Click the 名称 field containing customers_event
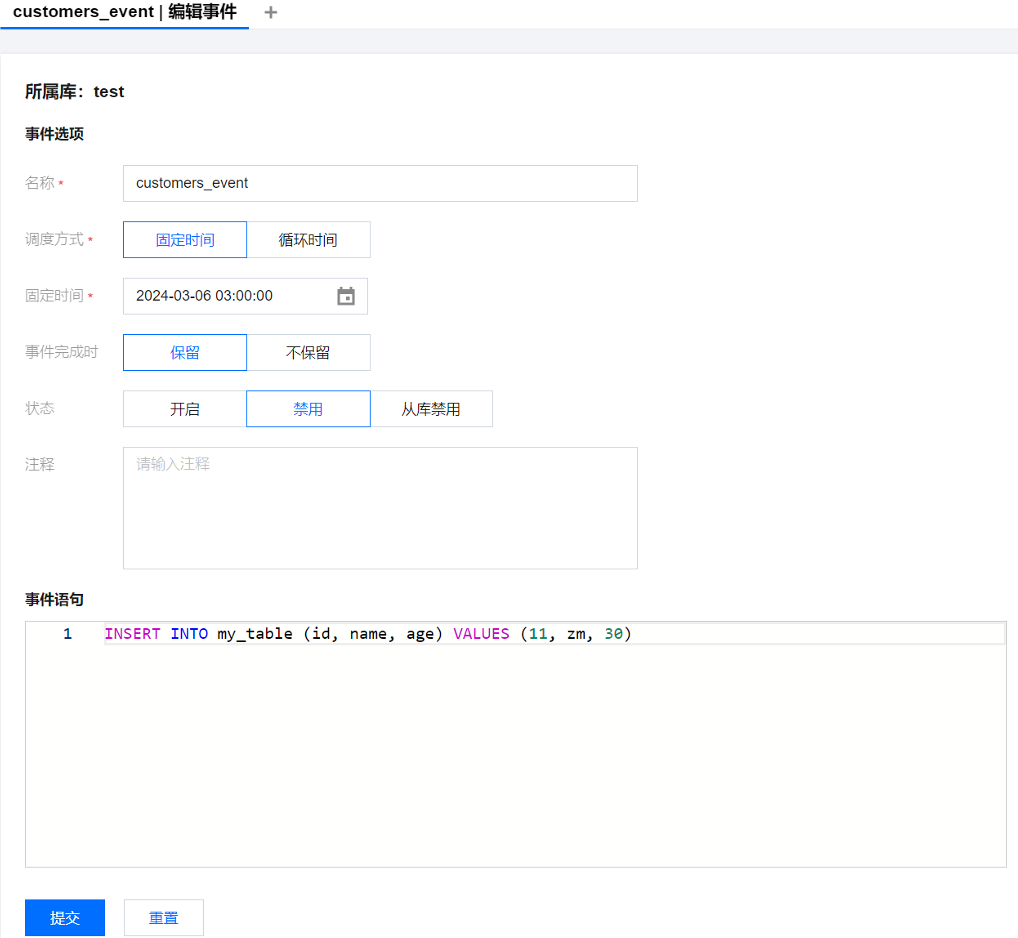The image size is (1018, 938). (380, 184)
